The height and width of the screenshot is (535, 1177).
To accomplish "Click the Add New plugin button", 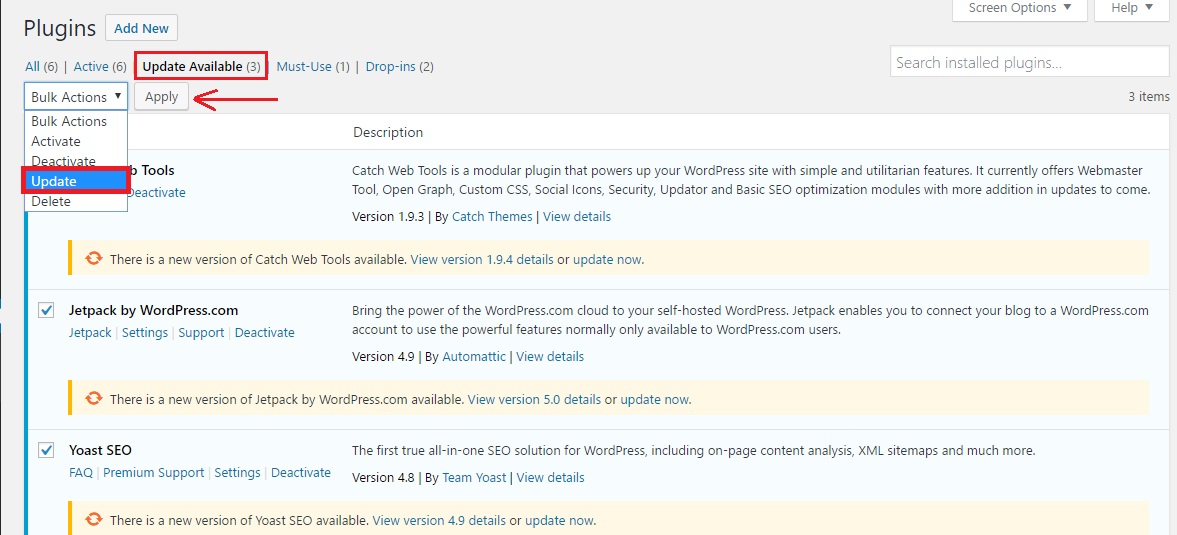I will click(141, 28).
